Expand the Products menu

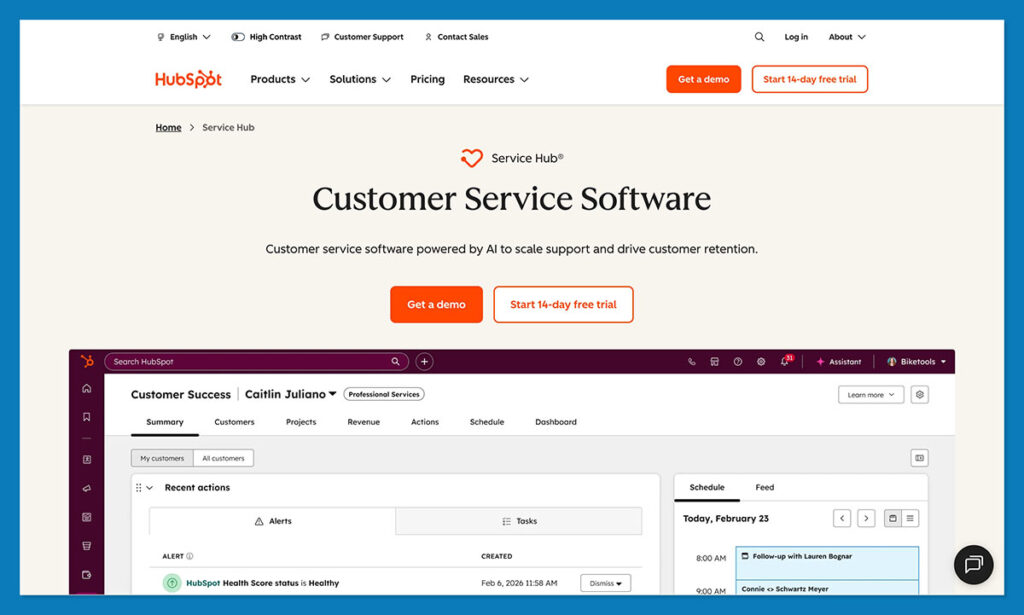280,79
